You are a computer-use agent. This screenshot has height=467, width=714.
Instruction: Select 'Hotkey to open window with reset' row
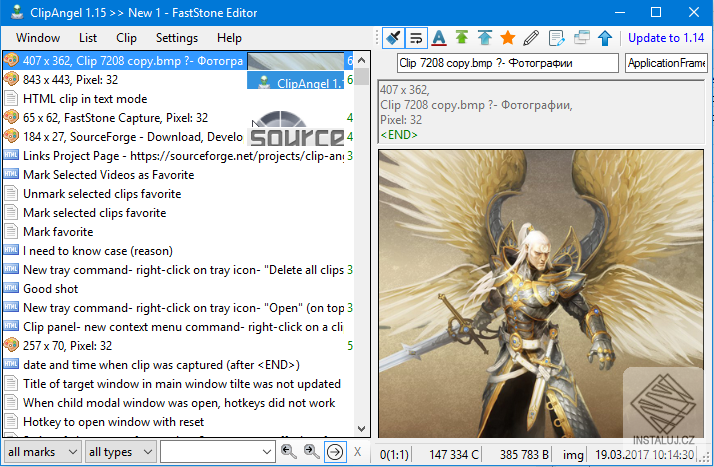click(x=178, y=422)
